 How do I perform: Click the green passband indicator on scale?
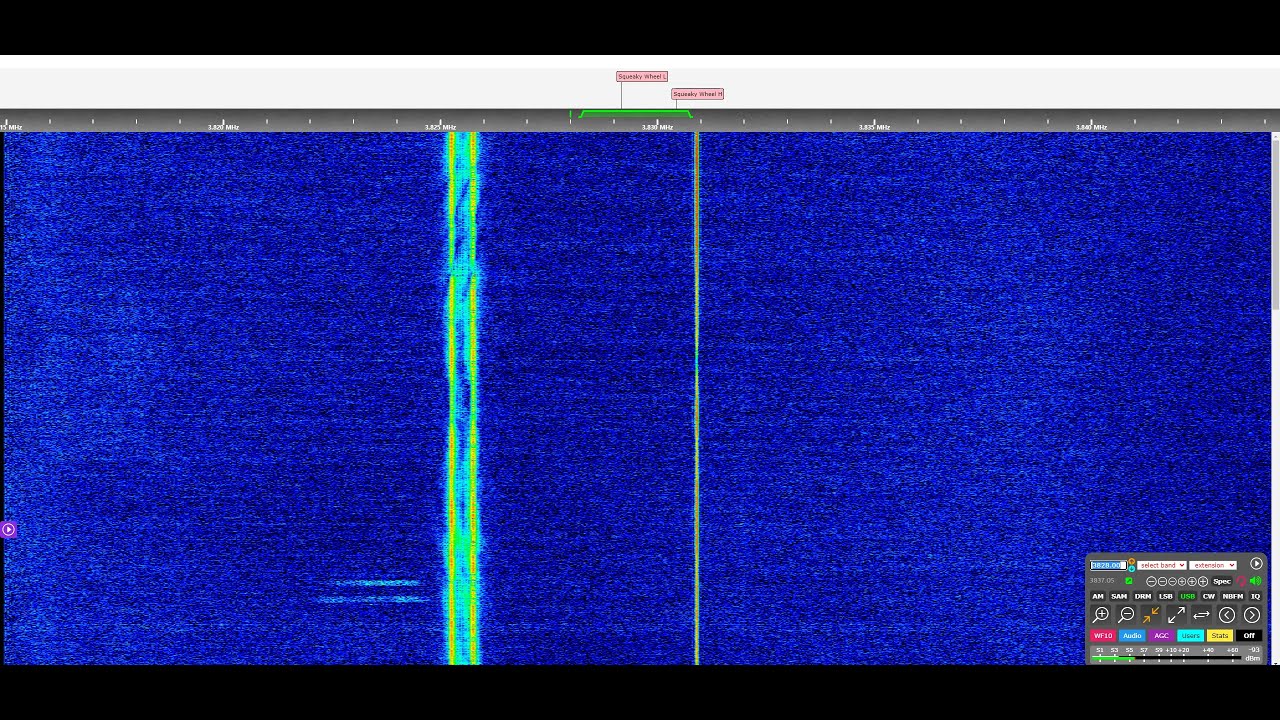tap(635, 113)
